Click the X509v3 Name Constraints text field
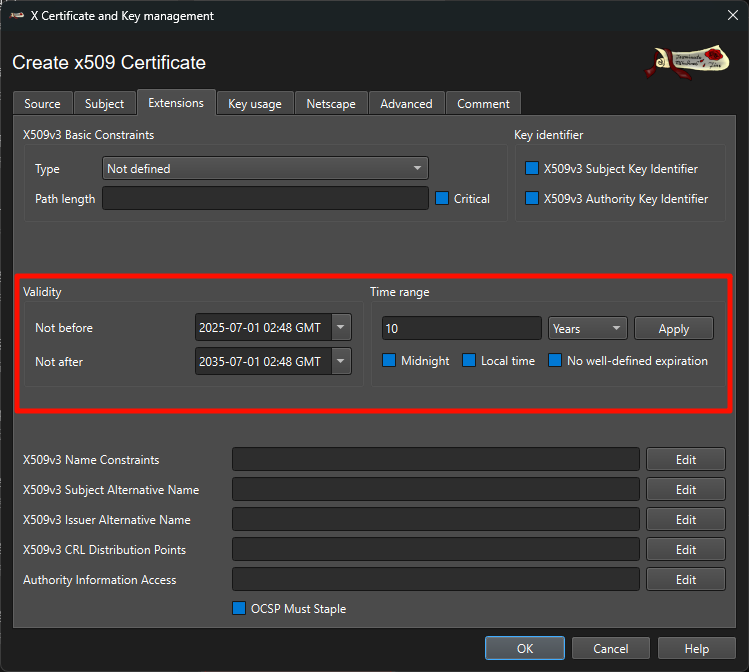The width and height of the screenshot is (749, 672). pos(436,459)
